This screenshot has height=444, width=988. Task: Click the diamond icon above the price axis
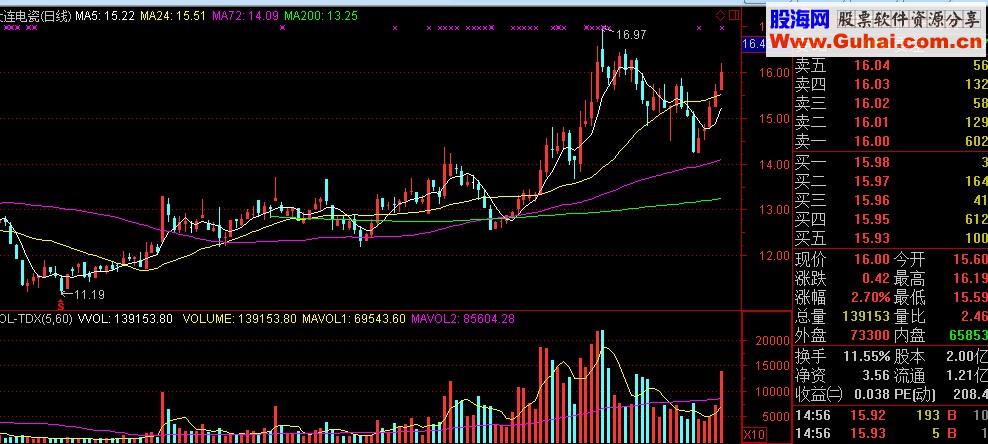(x=721, y=15)
